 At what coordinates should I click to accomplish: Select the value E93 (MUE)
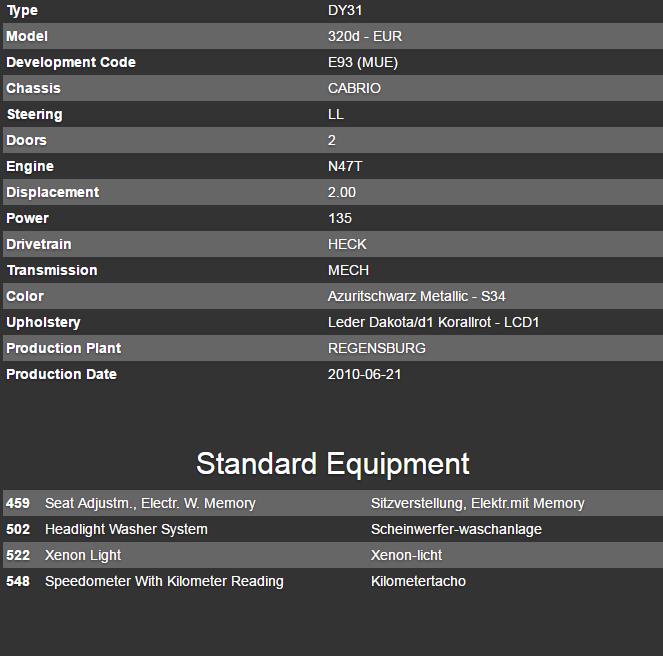coord(363,63)
